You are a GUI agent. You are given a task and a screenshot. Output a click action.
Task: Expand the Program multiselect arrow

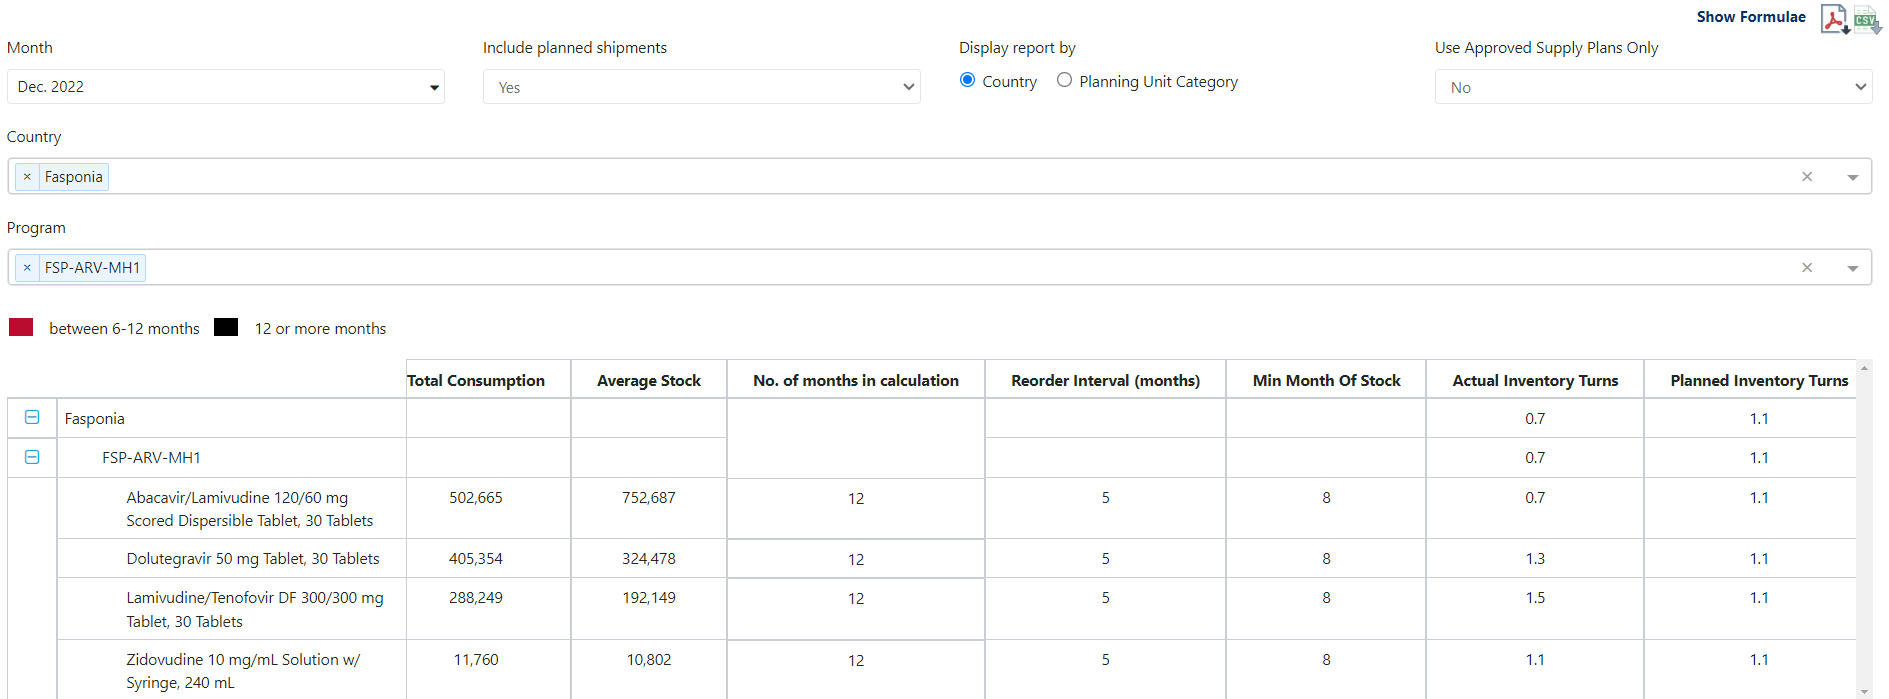click(x=1852, y=268)
